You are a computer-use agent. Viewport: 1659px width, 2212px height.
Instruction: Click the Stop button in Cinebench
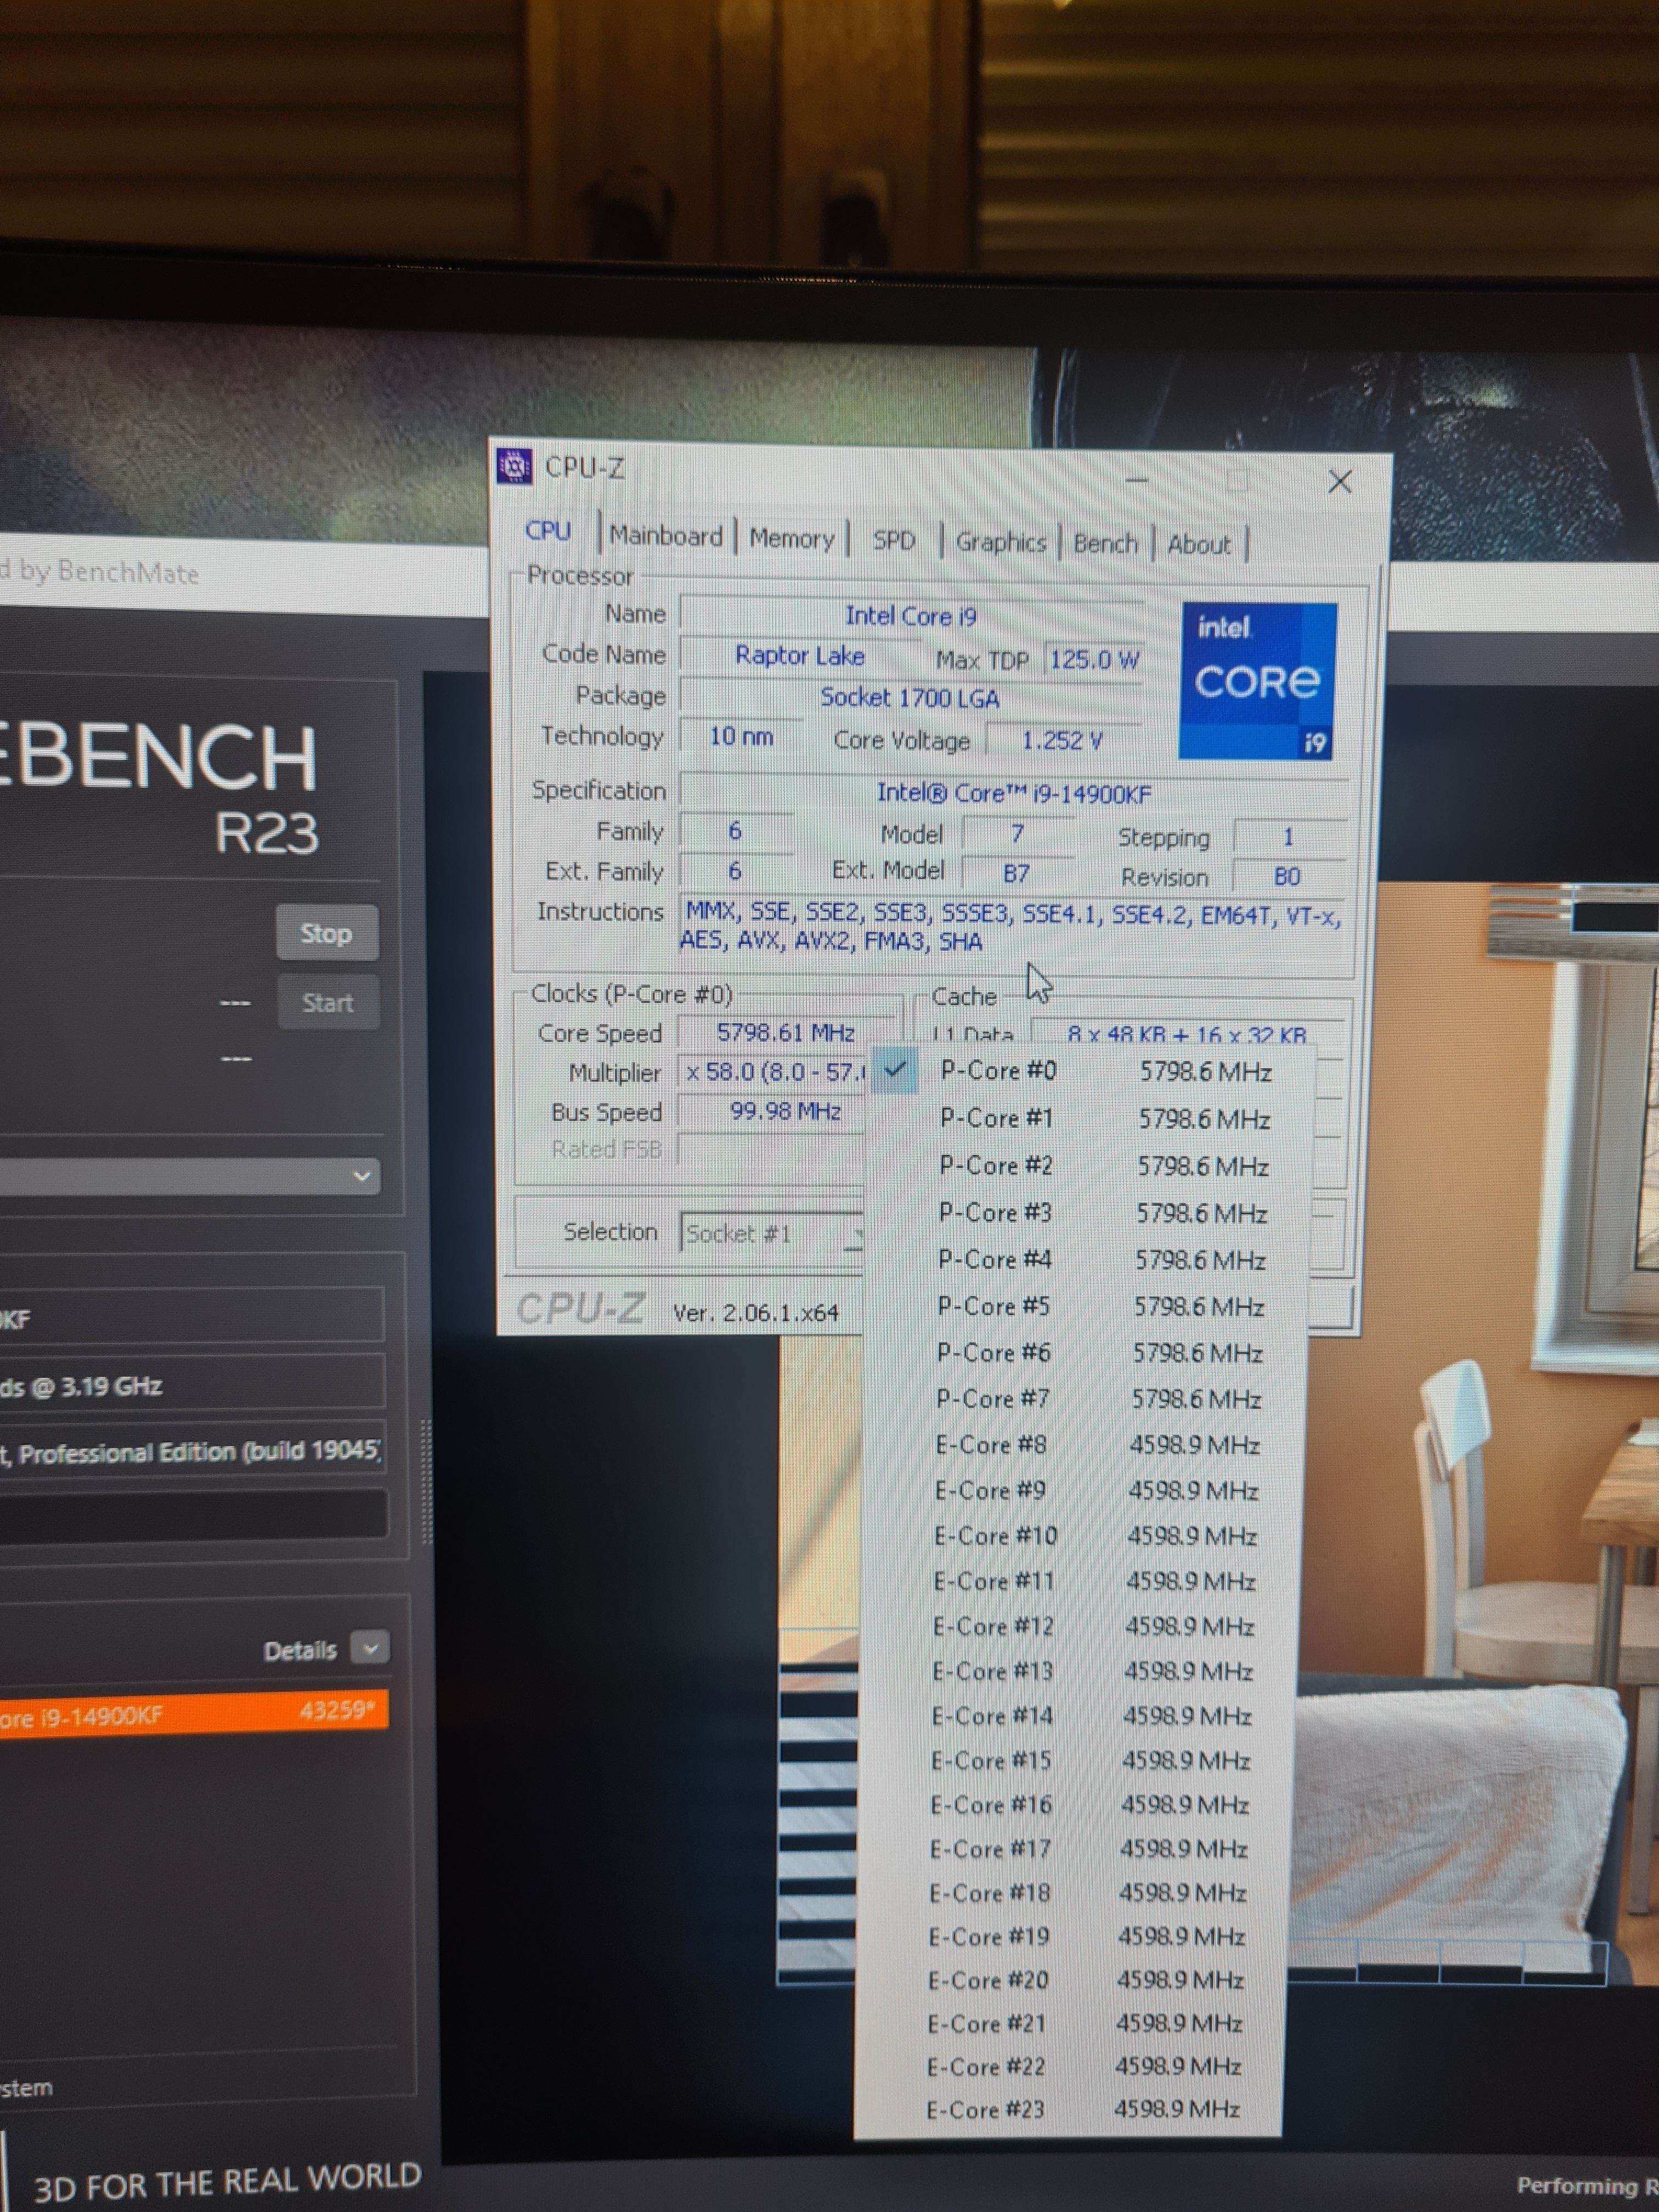coord(326,933)
